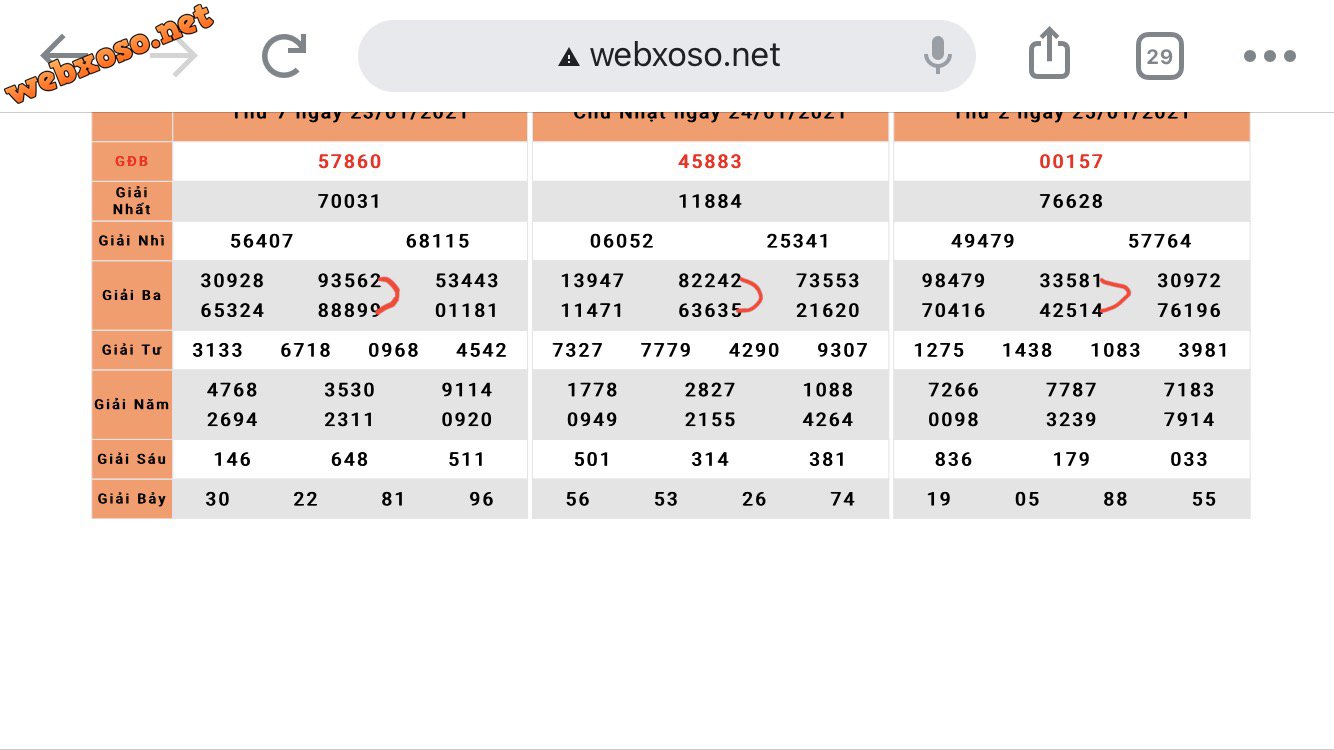1334x750 pixels.
Task: Select the red special prize number 00157
Action: [x=1071, y=161]
